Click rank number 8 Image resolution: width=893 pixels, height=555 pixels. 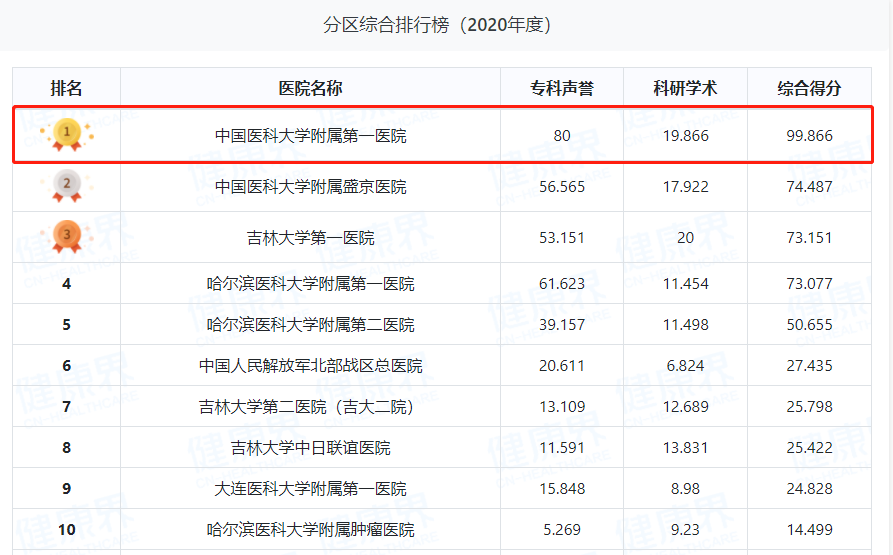pos(67,447)
